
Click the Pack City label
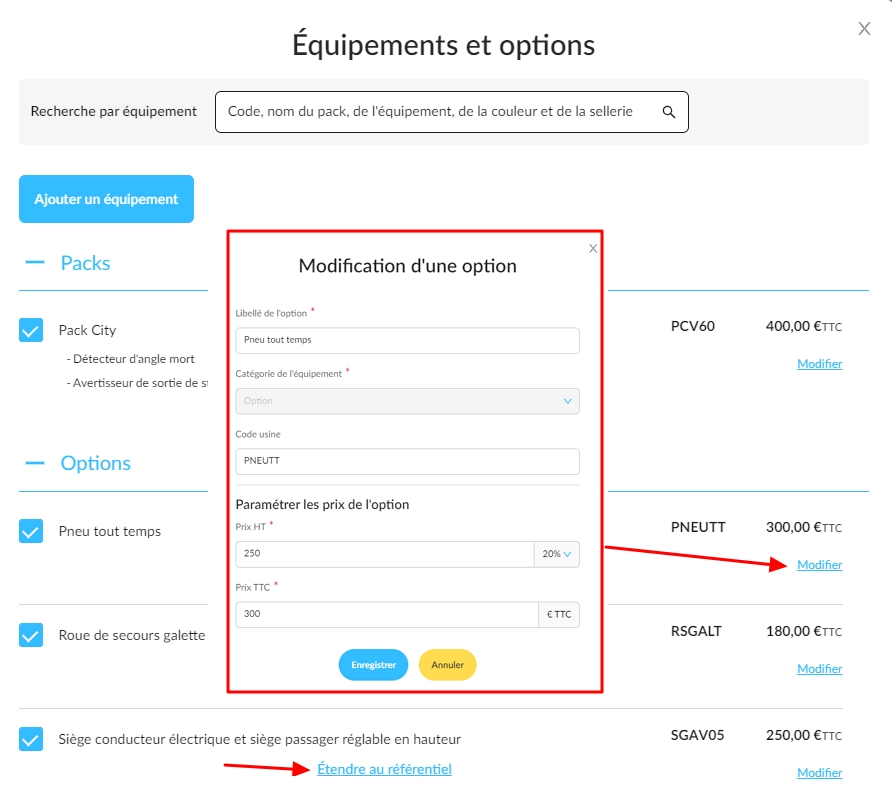click(88, 330)
